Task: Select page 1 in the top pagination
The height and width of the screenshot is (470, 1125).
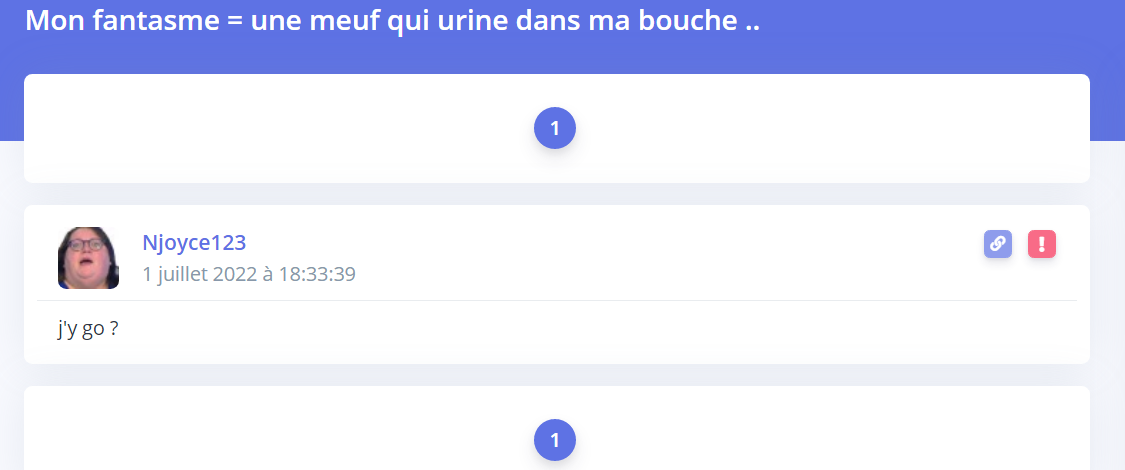Action: (x=555, y=128)
